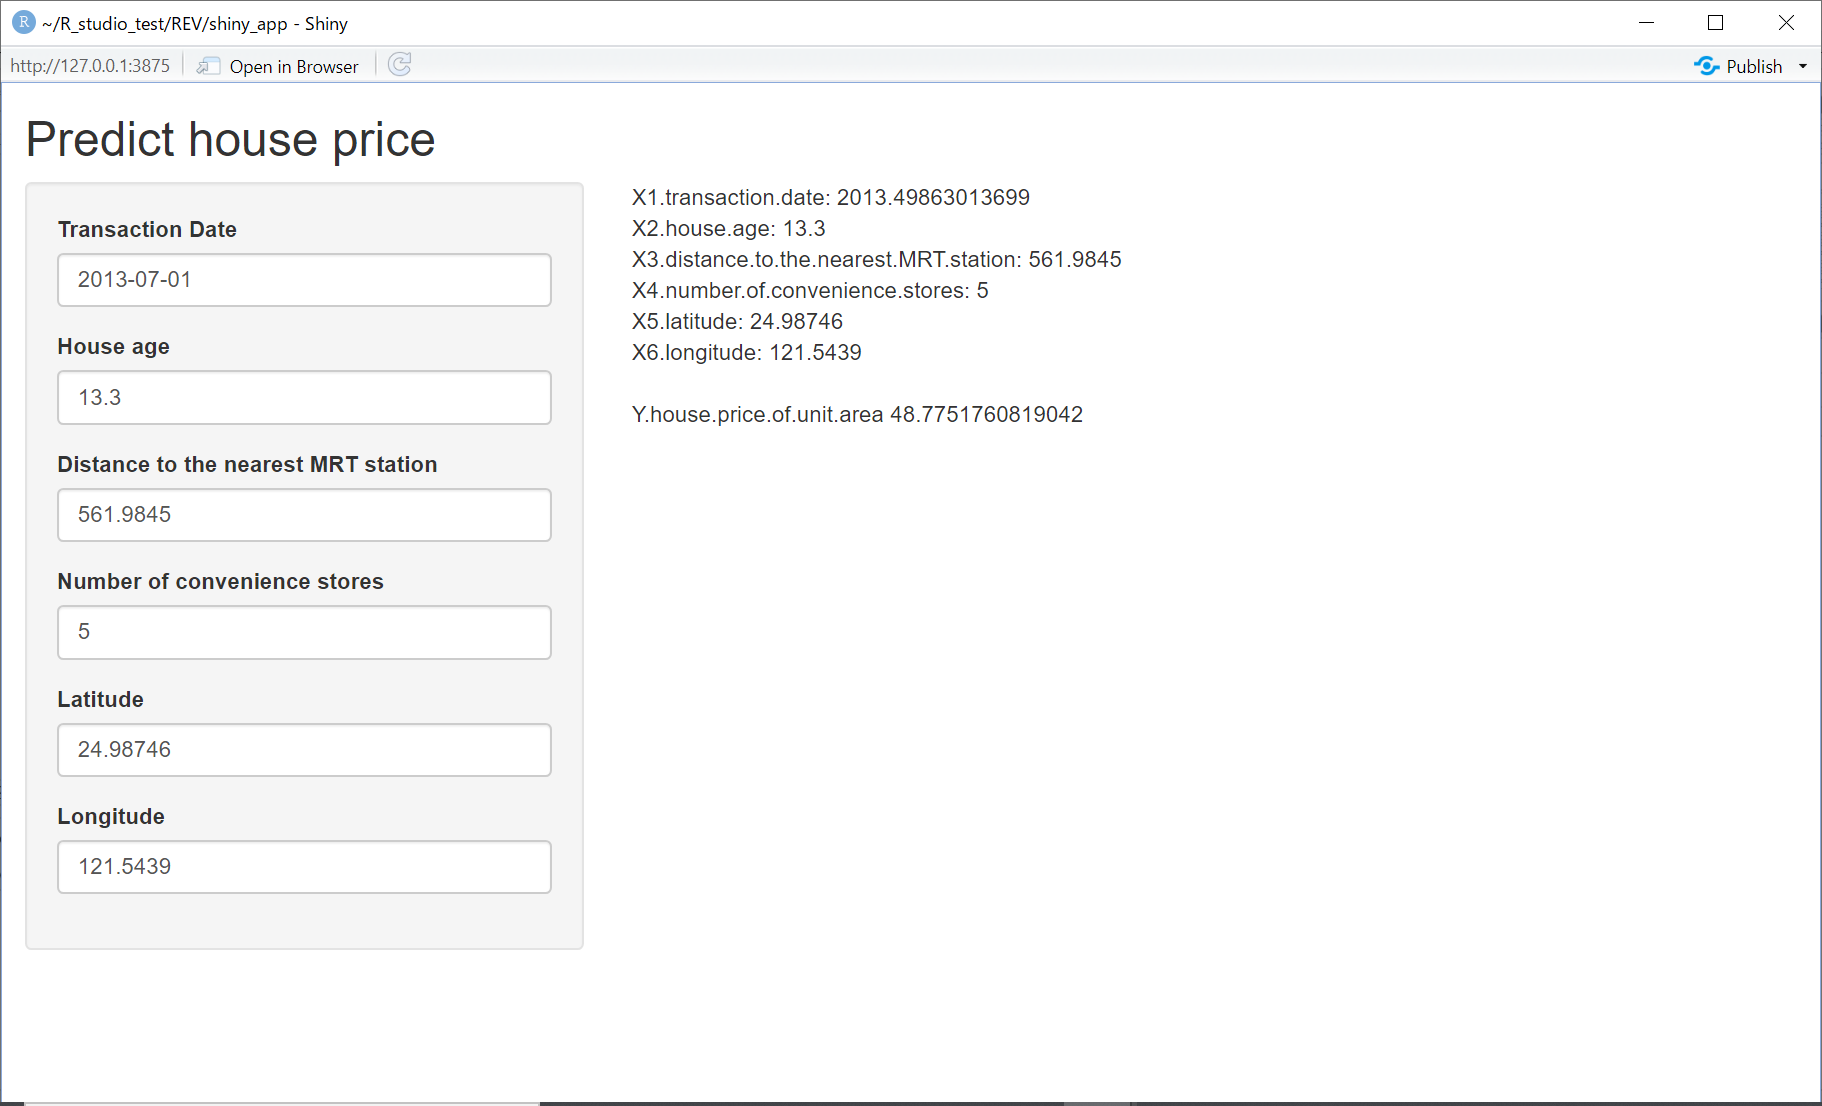Select the X3.distance.to.the.nearest.MRT.station output line
The height and width of the screenshot is (1106, 1822).
tap(877, 260)
